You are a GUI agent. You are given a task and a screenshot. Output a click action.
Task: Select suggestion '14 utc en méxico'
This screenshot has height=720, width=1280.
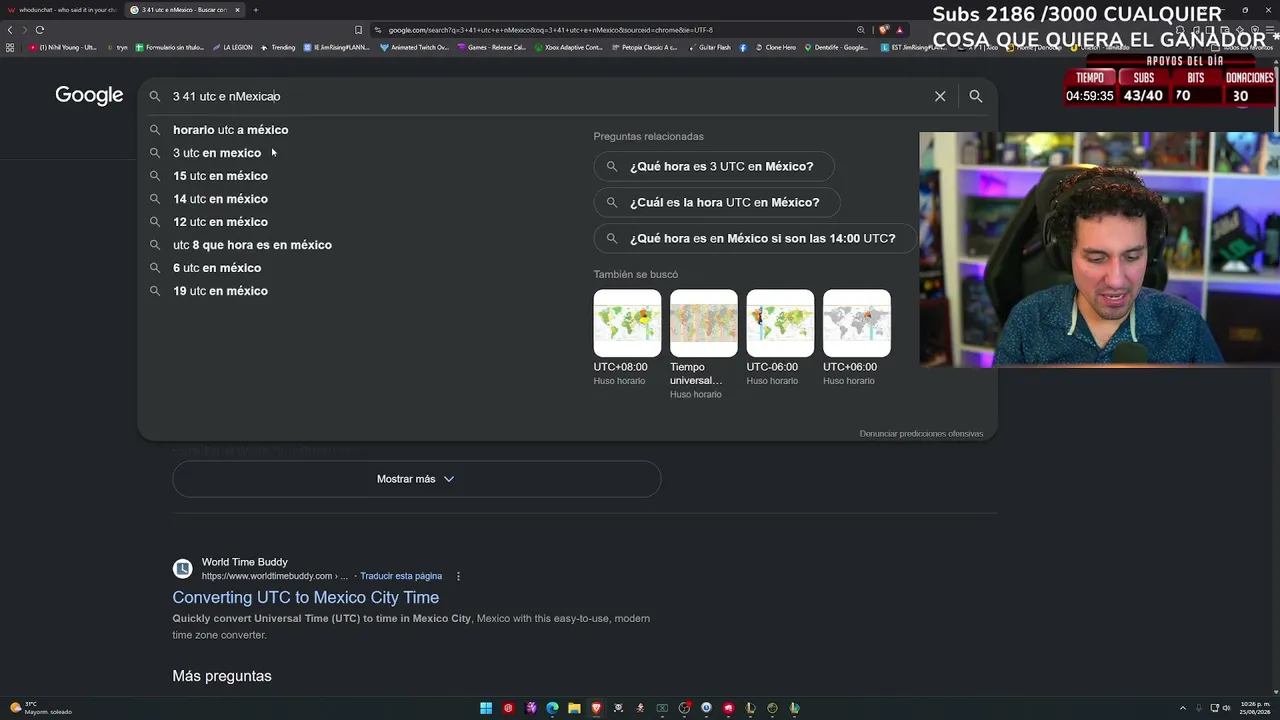[220, 199]
